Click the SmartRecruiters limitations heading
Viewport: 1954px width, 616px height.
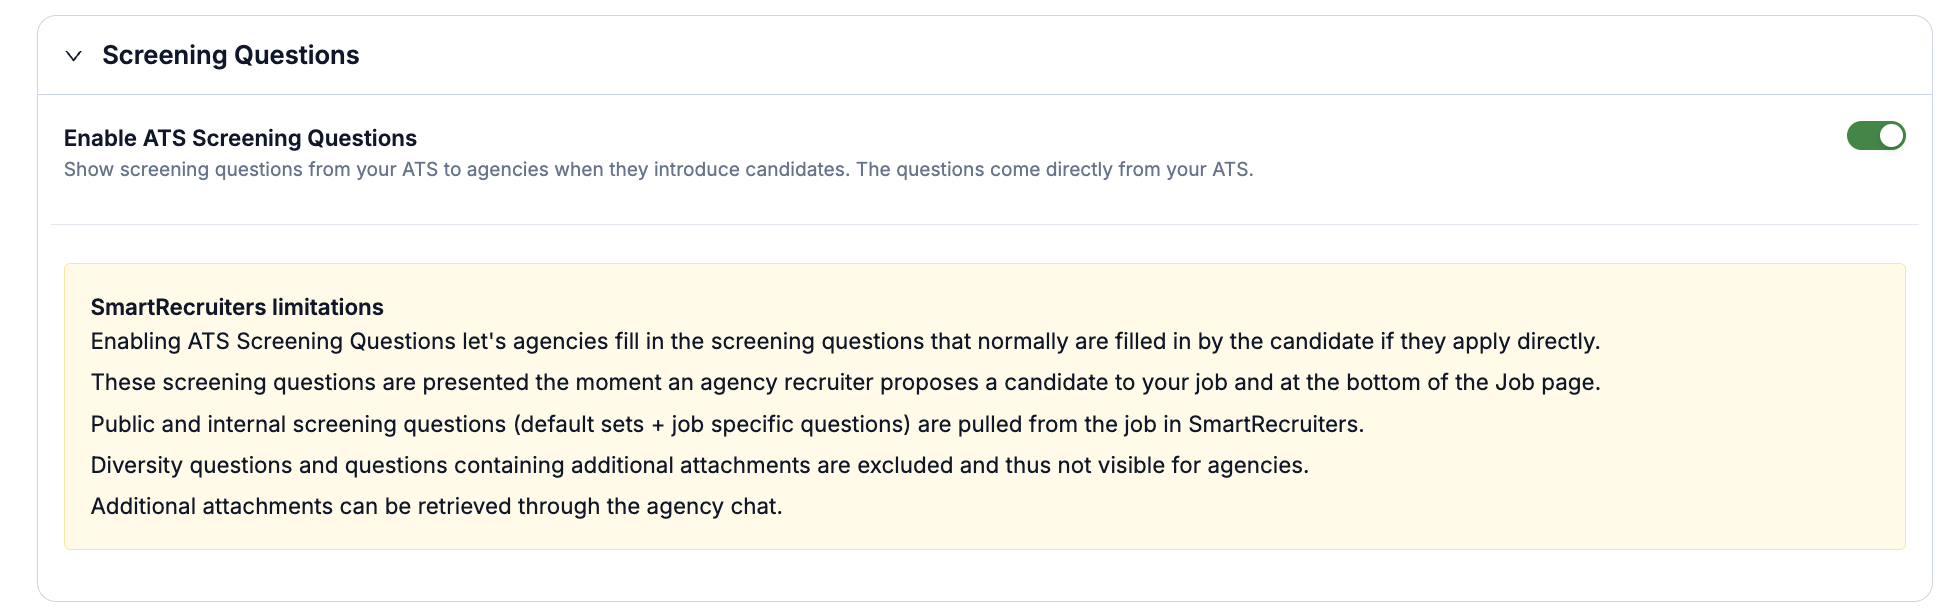237,307
